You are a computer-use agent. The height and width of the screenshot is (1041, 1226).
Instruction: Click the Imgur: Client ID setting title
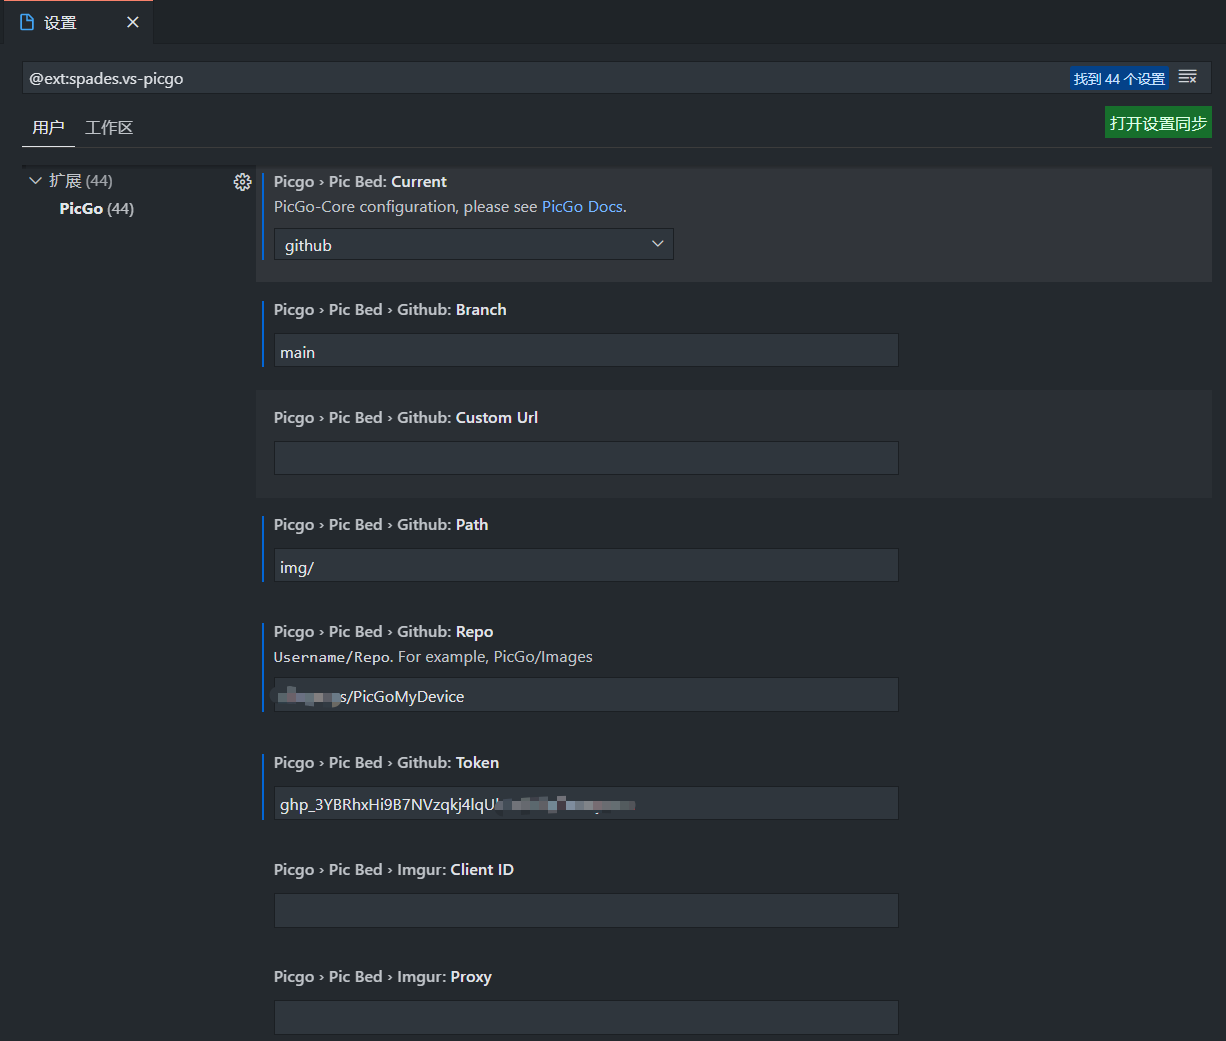tap(394, 870)
